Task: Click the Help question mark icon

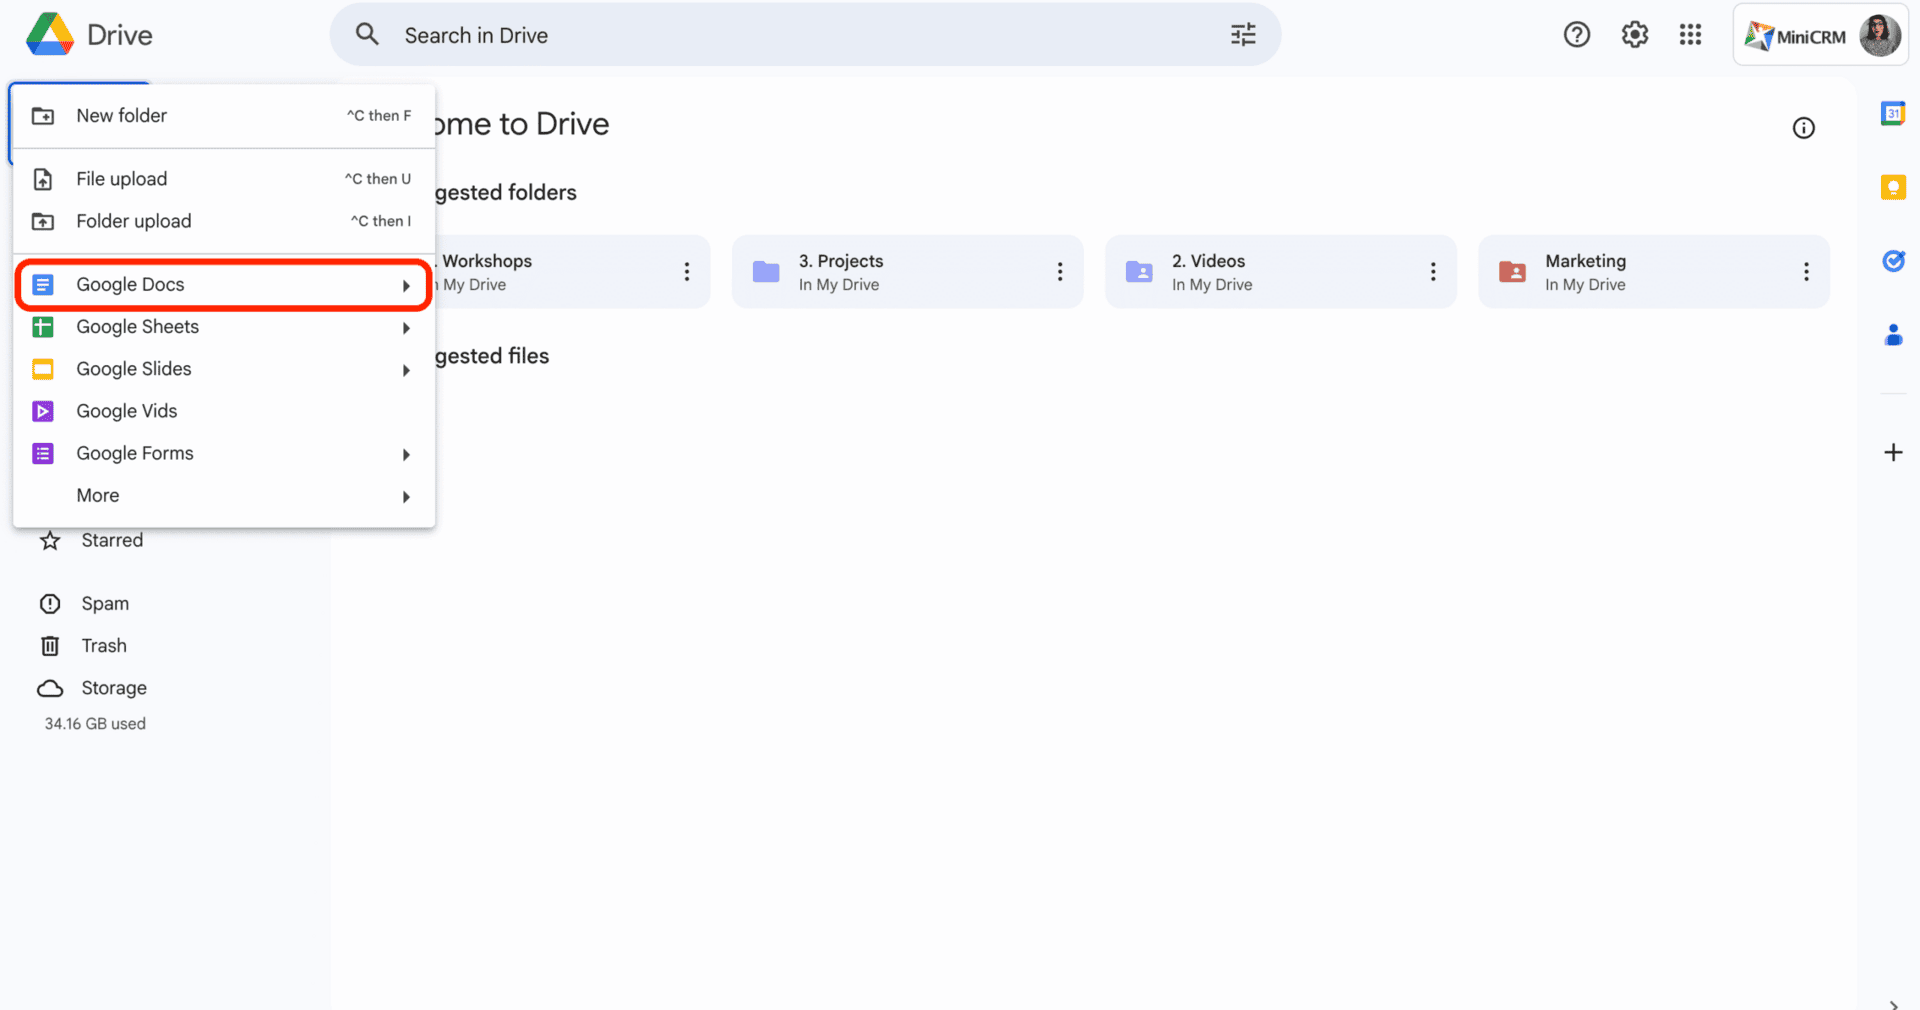Action: [1576, 35]
